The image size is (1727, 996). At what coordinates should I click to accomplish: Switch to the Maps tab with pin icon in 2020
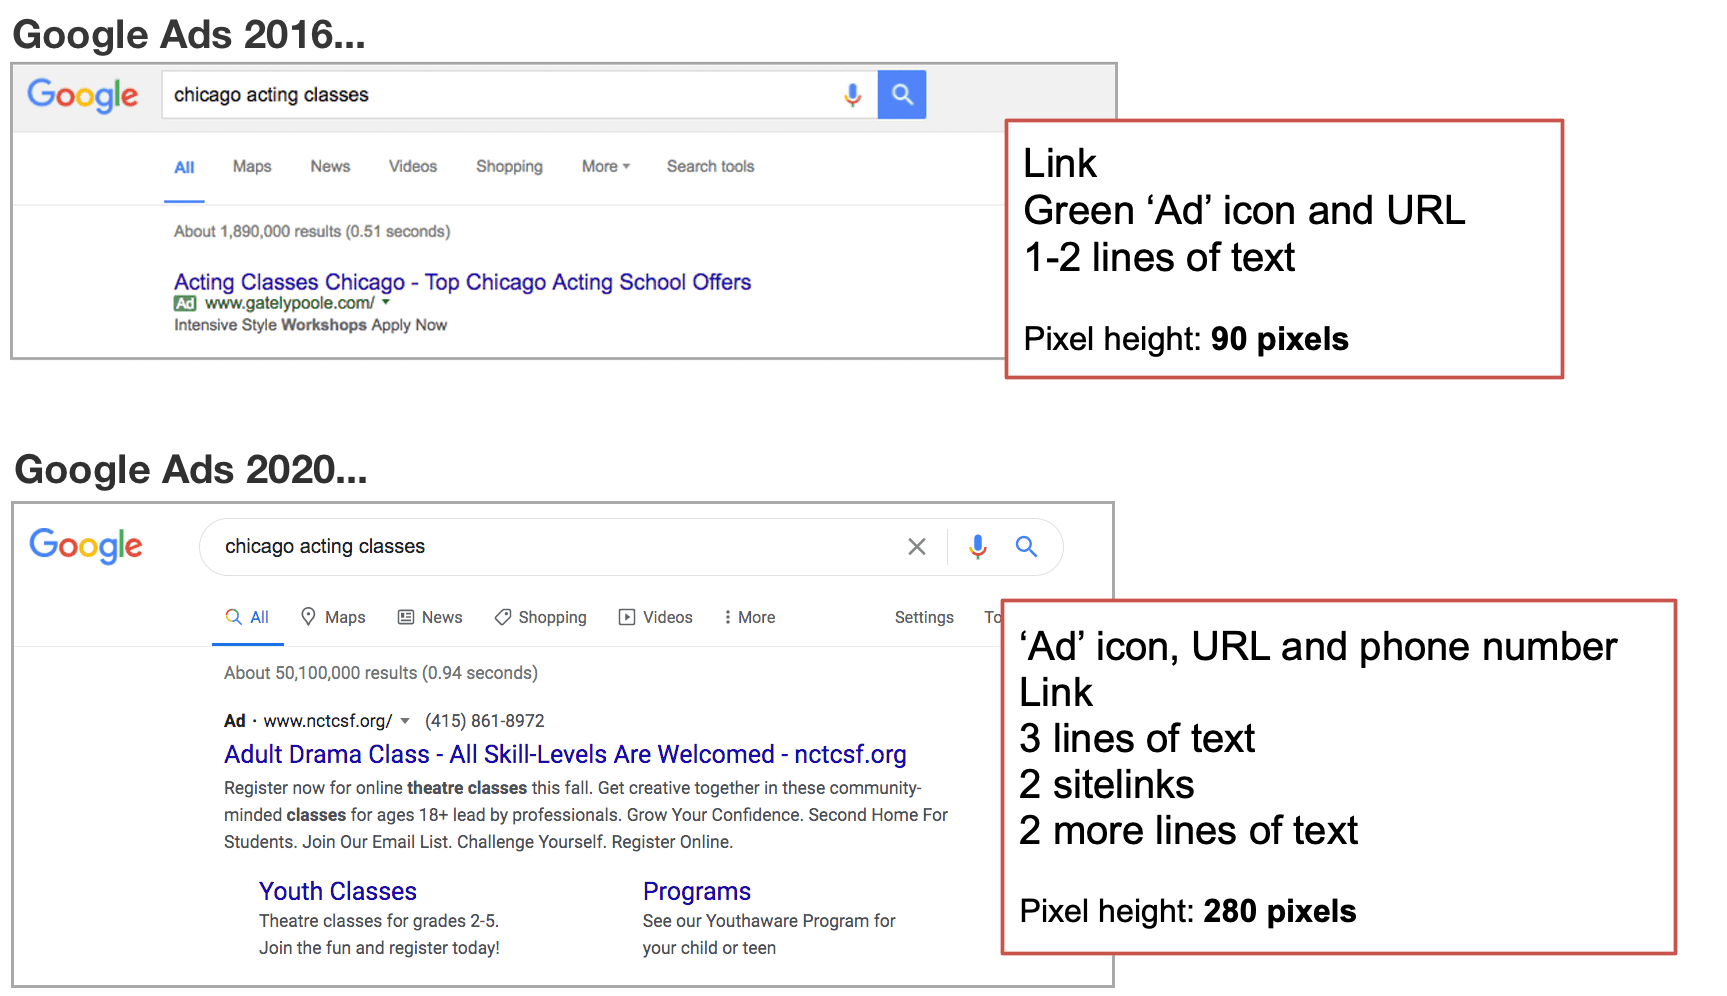point(333,617)
